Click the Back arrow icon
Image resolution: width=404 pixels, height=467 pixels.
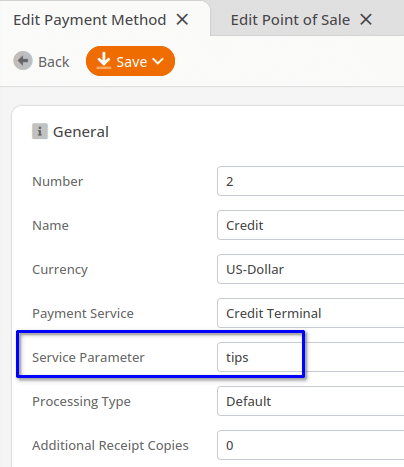pyautogui.click(x=23, y=61)
